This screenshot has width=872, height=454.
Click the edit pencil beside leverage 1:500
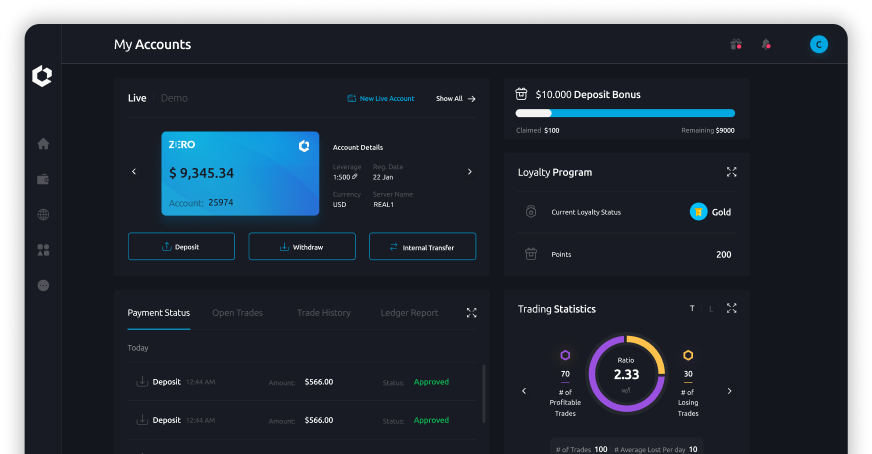pos(355,177)
